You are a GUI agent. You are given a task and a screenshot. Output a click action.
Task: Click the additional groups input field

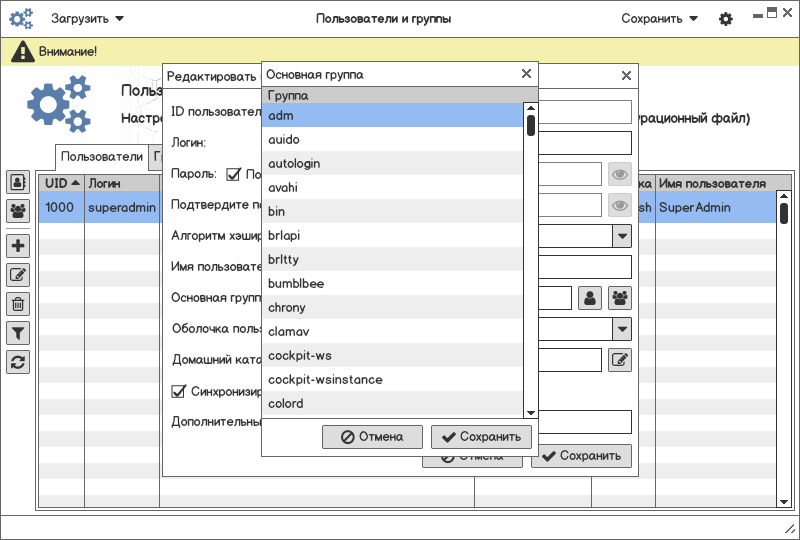(x=585, y=422)
